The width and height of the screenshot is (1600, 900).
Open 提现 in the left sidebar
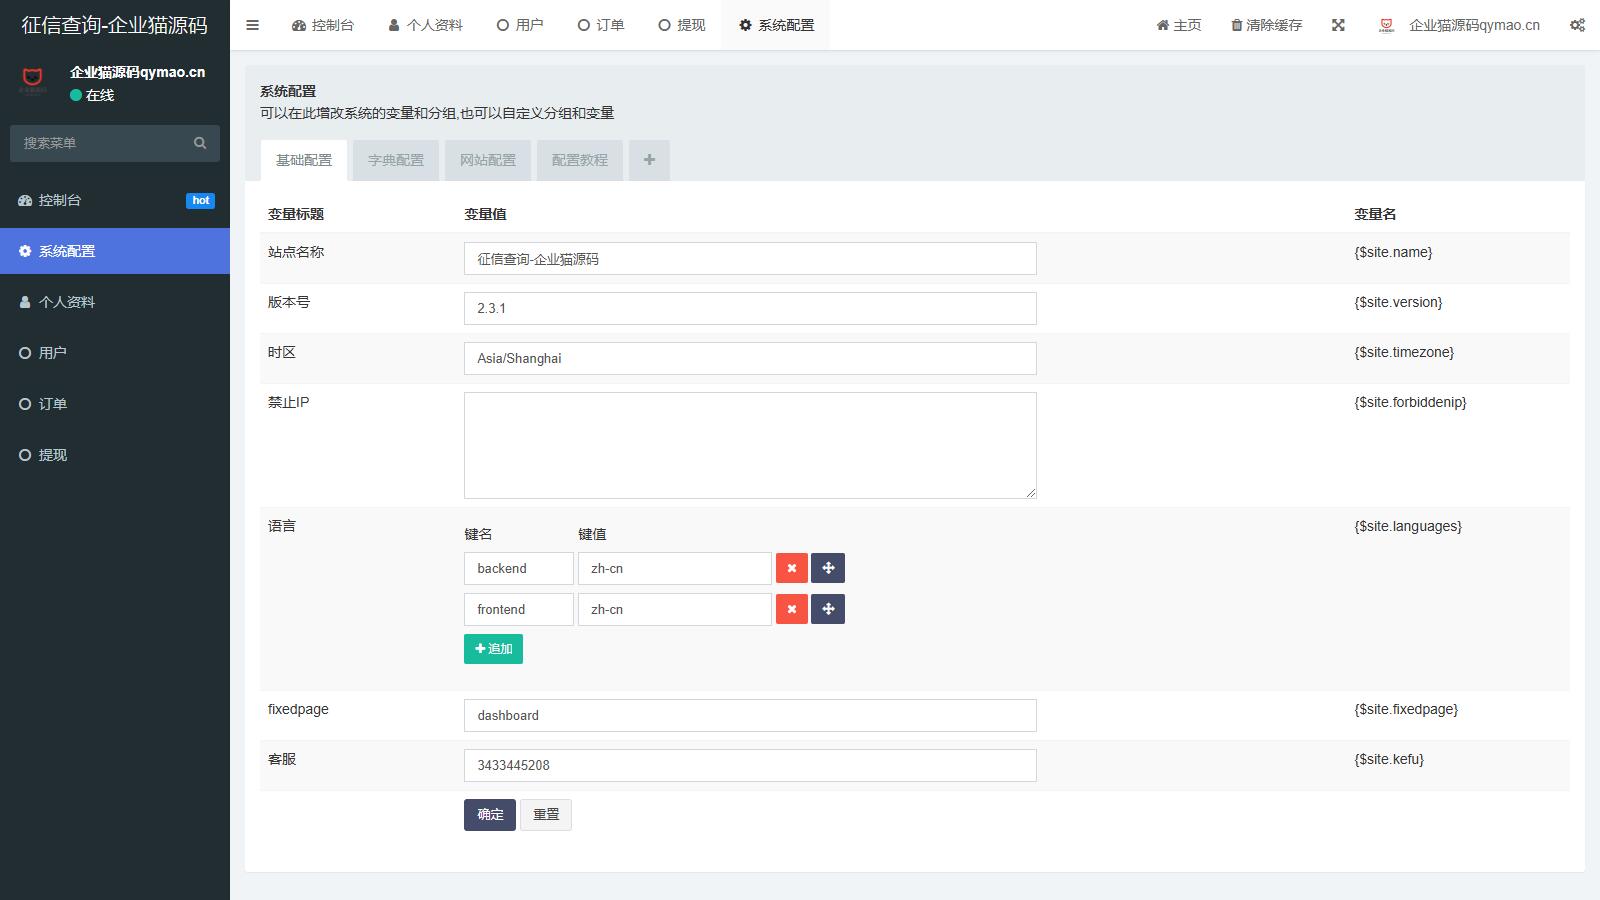click(53, 455)
